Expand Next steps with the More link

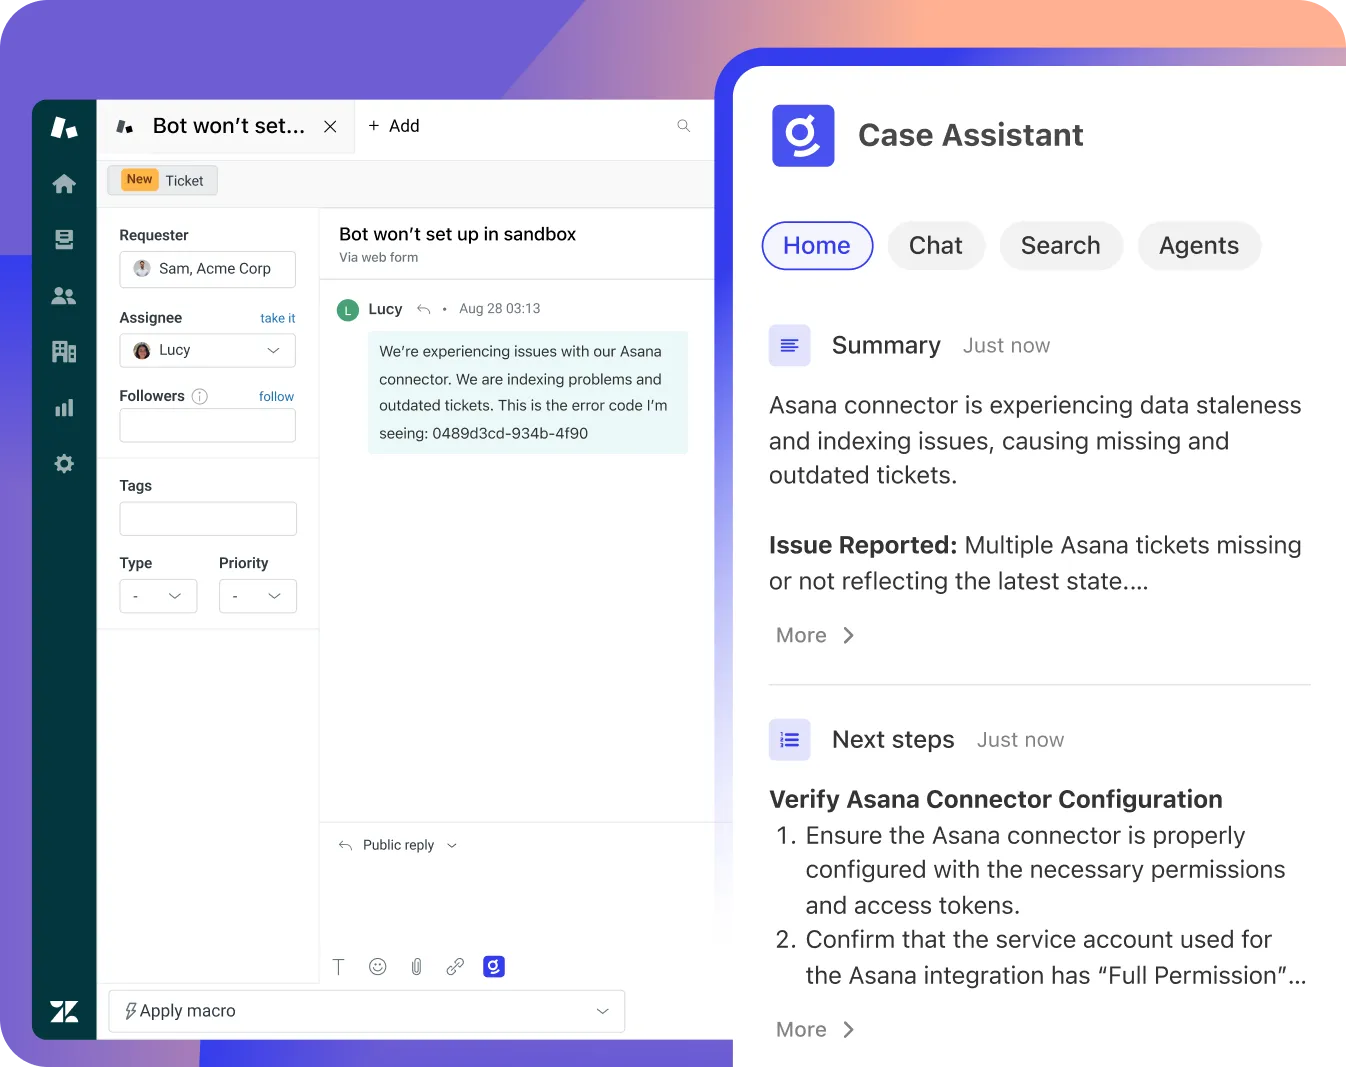coord(815,1030)
